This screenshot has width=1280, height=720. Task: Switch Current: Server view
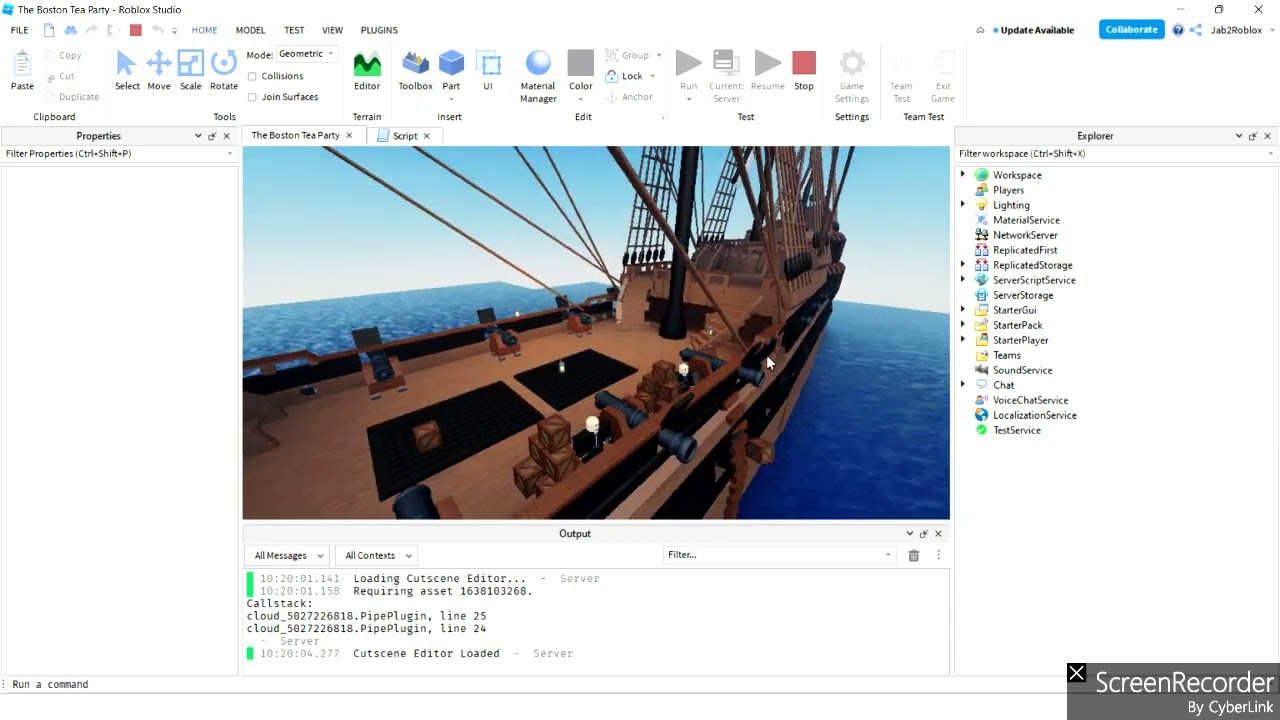726,77
